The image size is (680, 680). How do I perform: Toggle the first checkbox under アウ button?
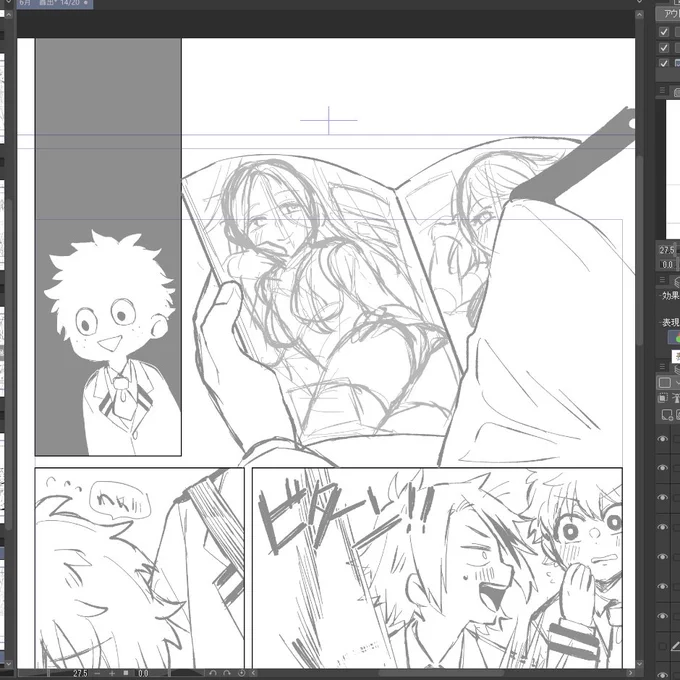point(664,32)
